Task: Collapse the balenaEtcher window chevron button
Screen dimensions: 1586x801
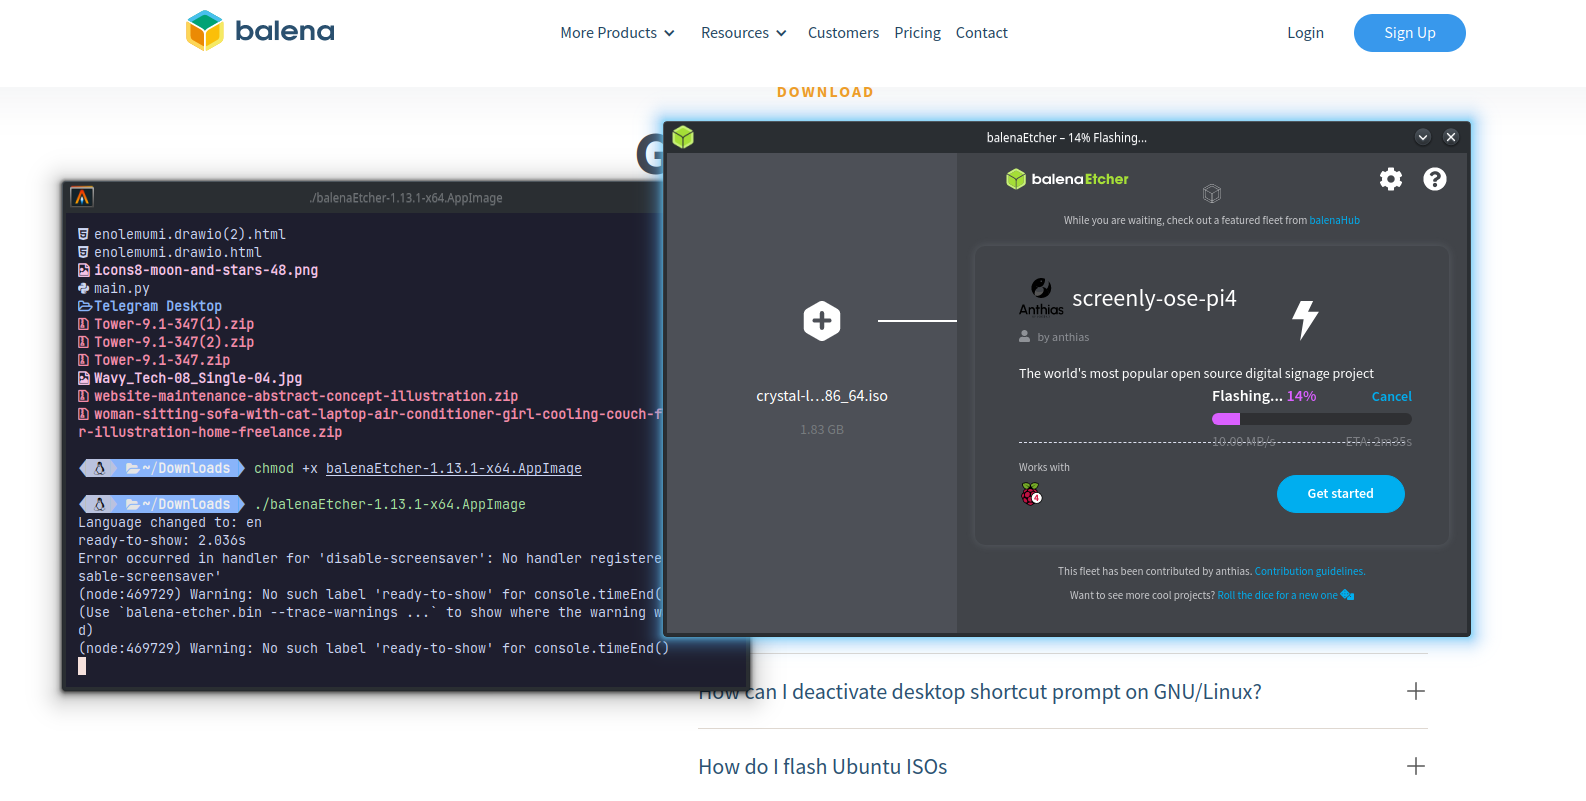Action: tap(1422, 137)
